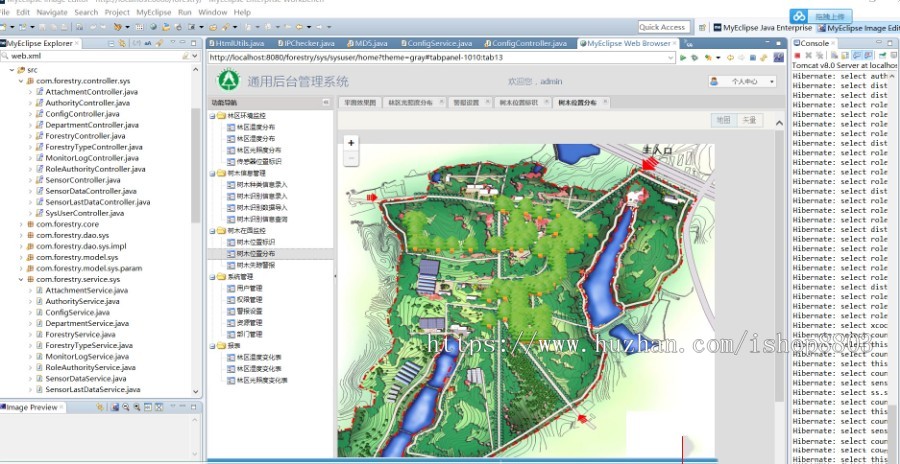Toggle map to 地图 view
Screen dimensions: 900x464
(x=723, y=120)
